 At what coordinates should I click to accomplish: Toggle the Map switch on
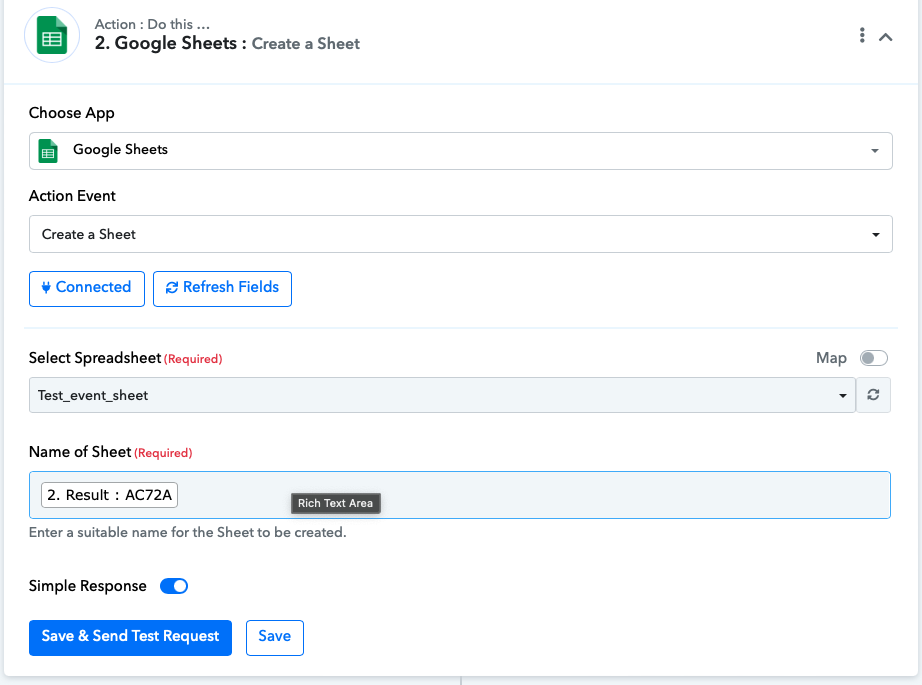pos(873,358)
